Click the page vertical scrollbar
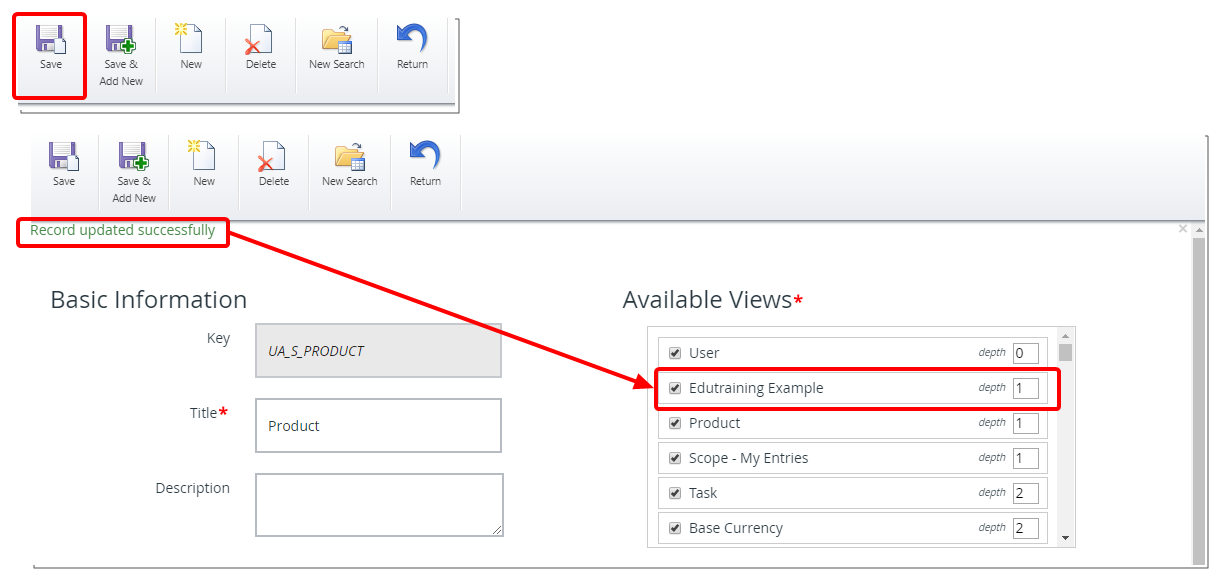The image size is (1220, 580). (1198, 400)
